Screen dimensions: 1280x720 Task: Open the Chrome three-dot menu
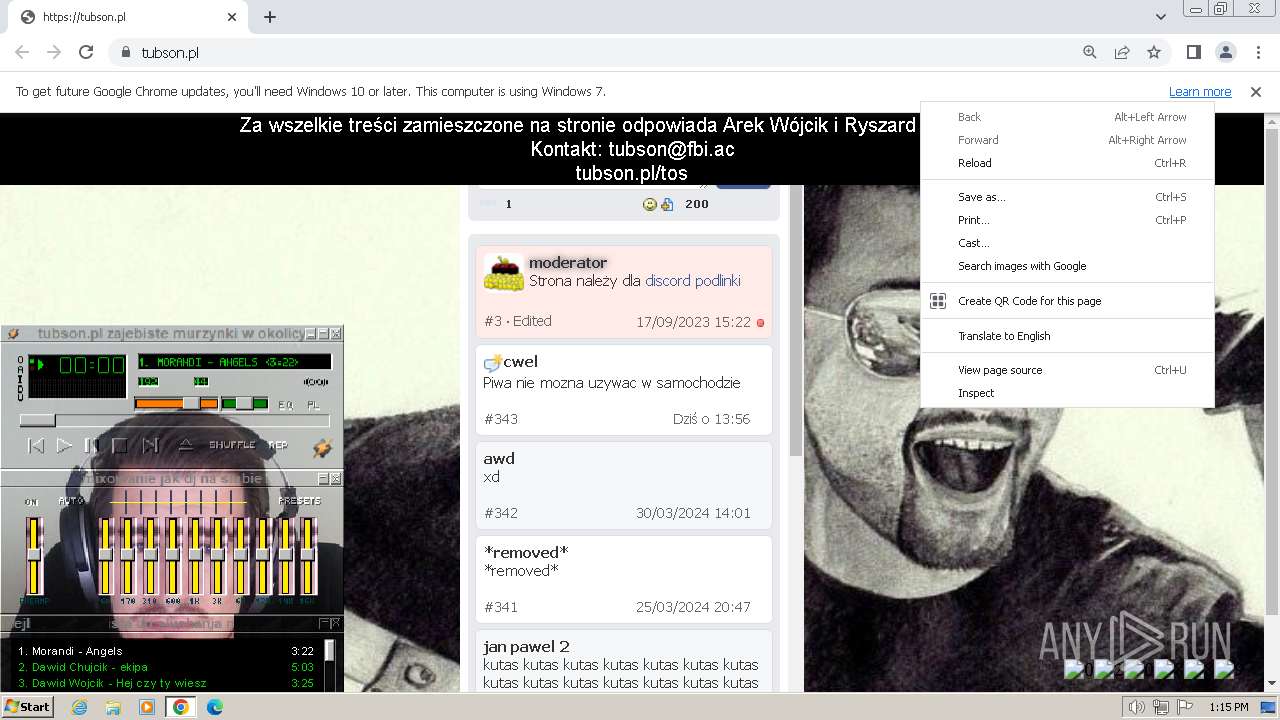coord(1258,52)
